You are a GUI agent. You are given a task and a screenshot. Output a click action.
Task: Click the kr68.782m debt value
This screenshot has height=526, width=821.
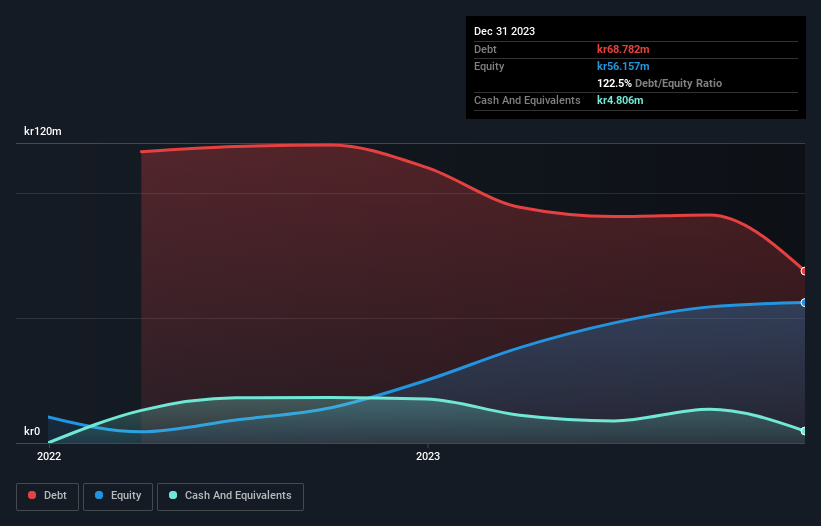pos(623,49)
